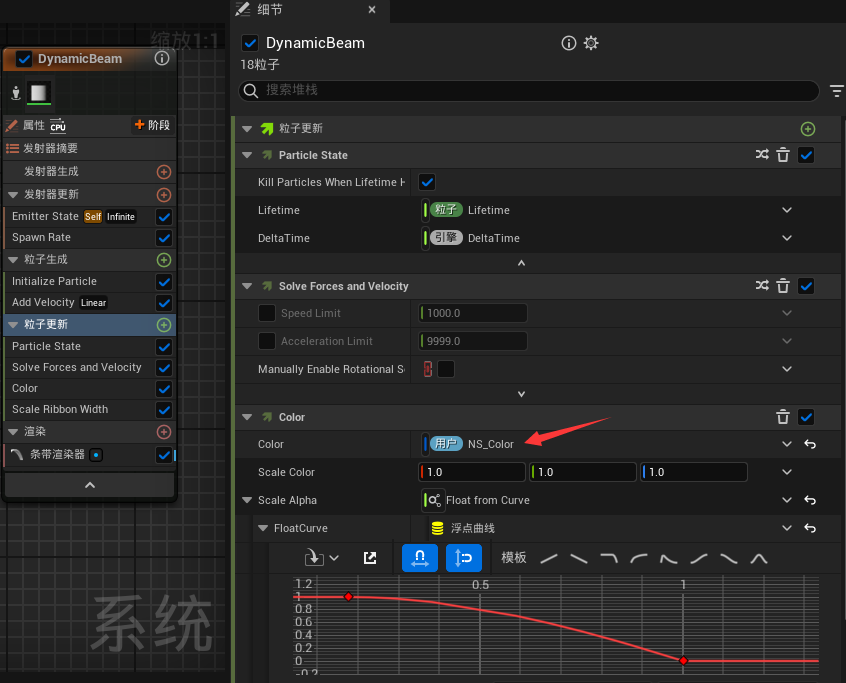
Task: Apply the last peak curve template
Action: (759, 558)
